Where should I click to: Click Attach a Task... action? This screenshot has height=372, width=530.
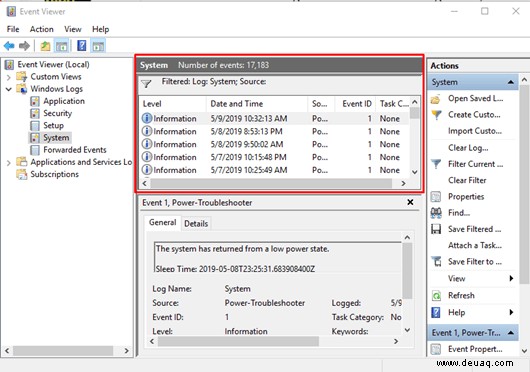coord(475,245)
